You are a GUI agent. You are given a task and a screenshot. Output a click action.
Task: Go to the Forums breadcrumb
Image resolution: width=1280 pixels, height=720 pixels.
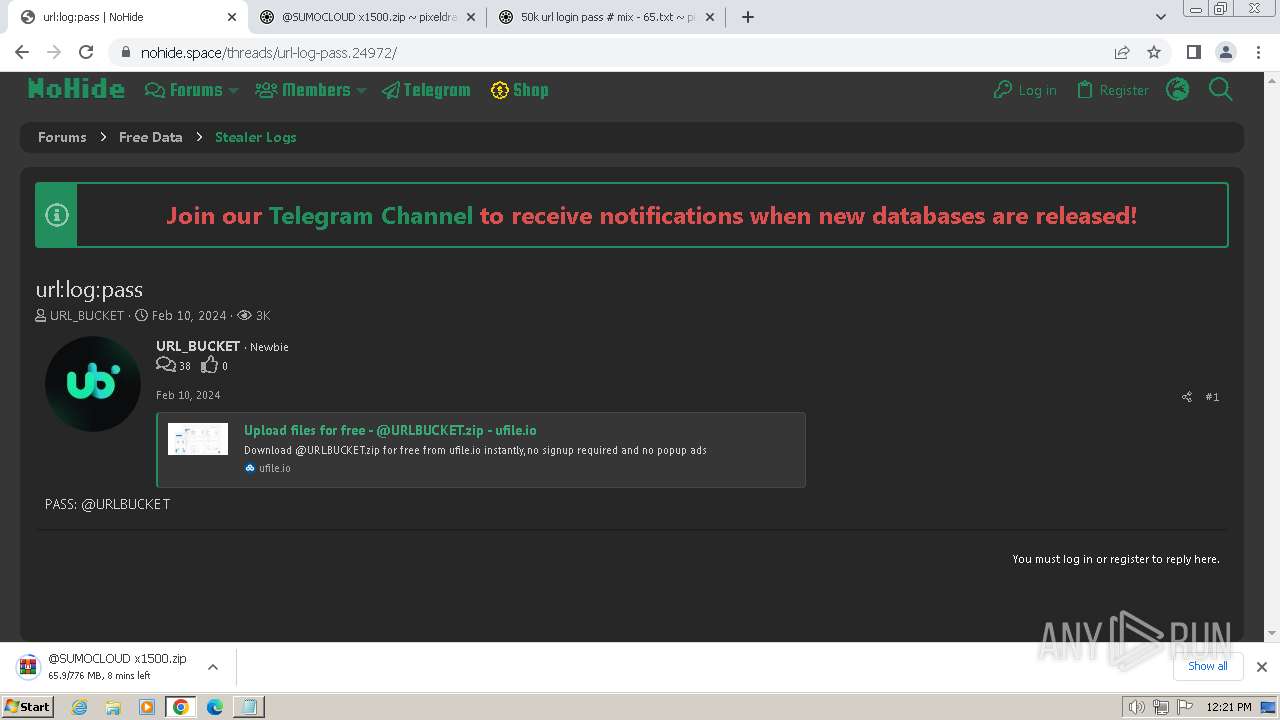pyautogui.click(x=62, y=137)
